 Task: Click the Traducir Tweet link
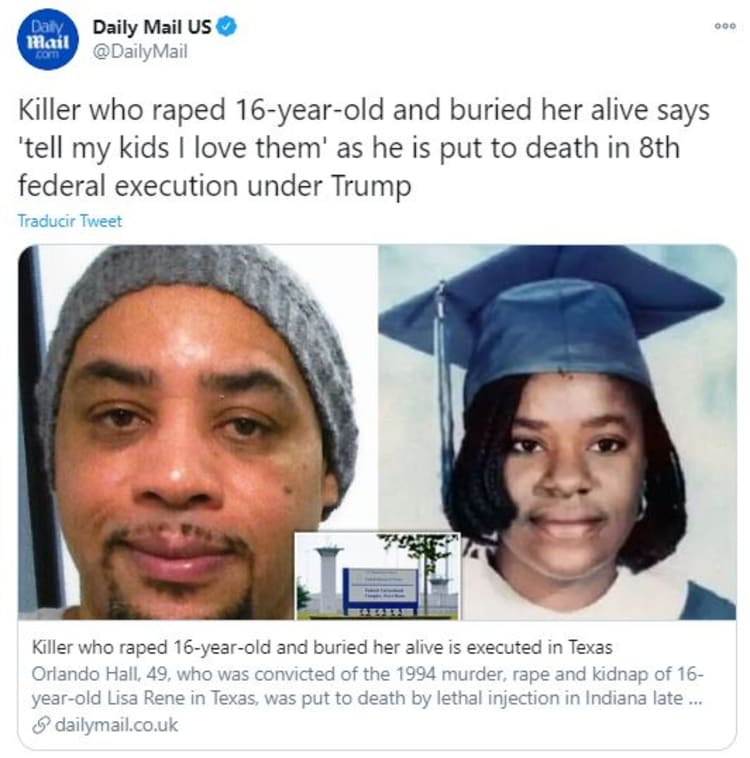(70, 221)
